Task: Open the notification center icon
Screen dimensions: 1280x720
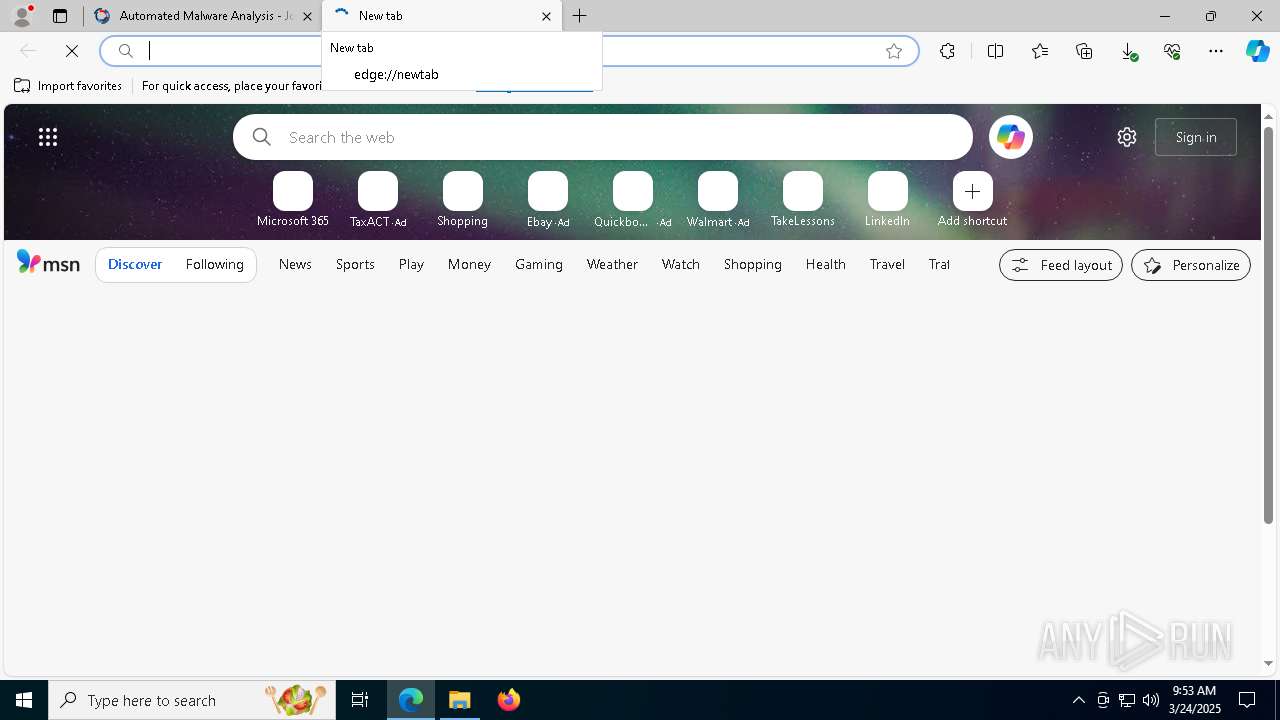Action: [1247, 700]
